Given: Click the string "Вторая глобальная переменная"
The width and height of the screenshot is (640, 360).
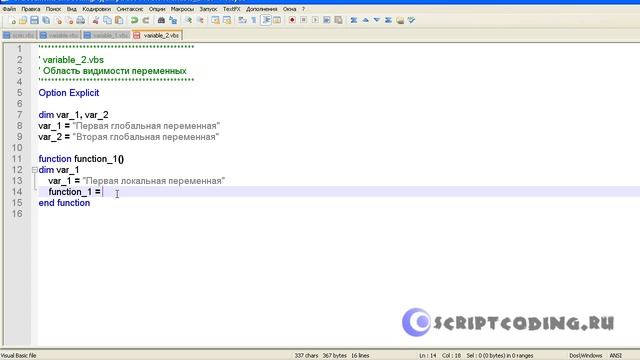Looking at the screenshot, I should tap(146, 137).
